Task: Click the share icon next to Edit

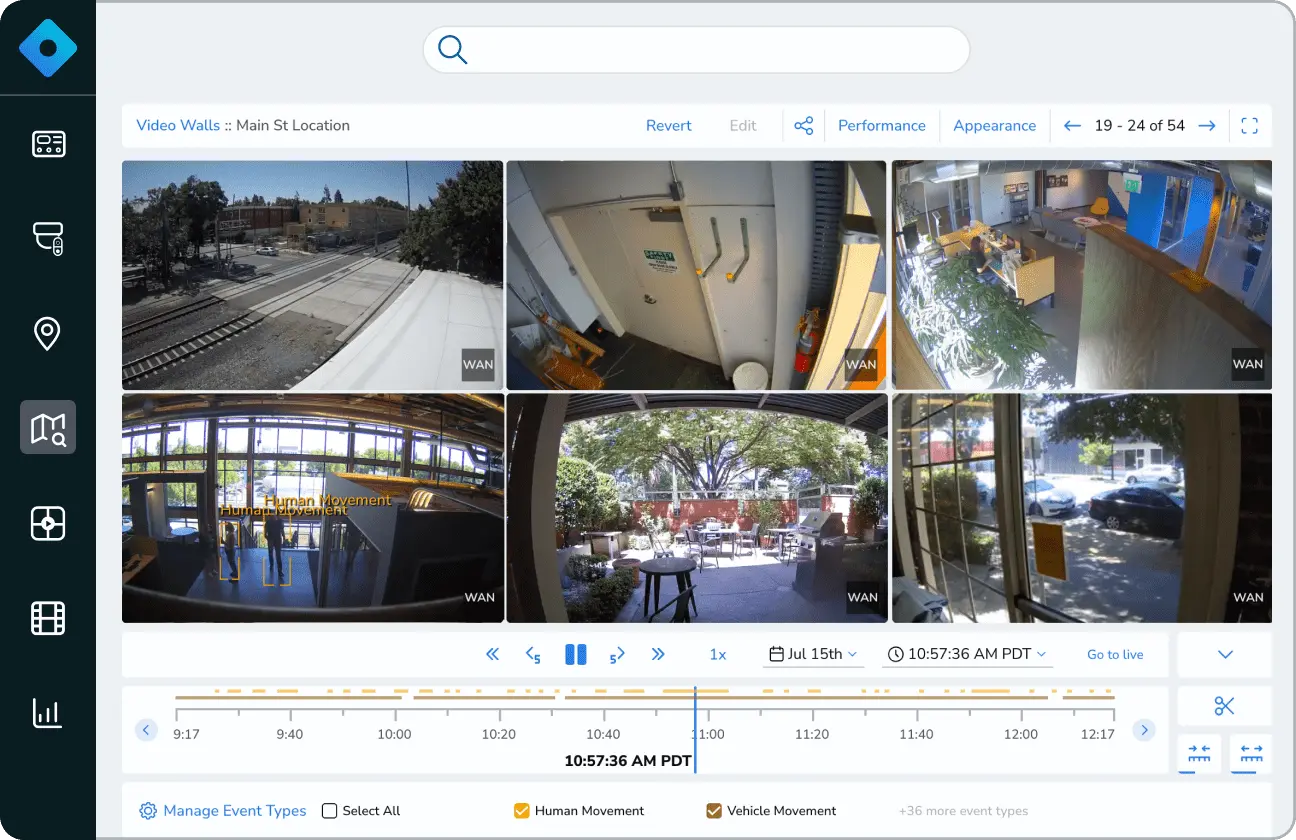Action: (804, 125)
